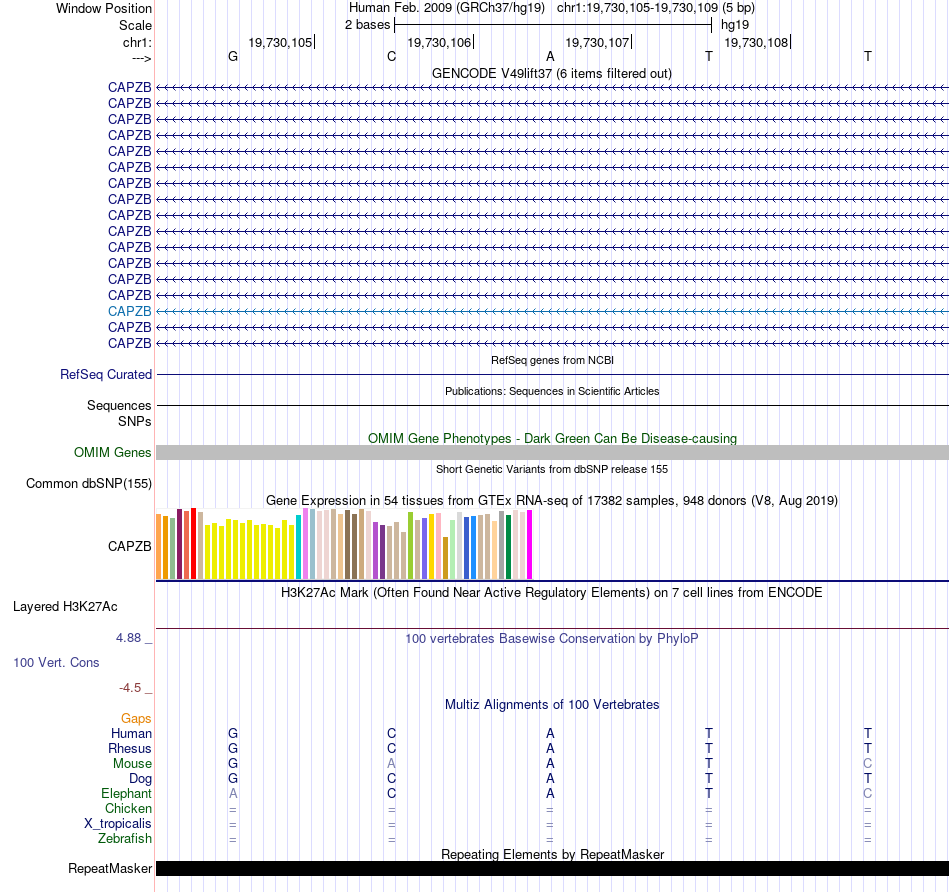Click the 19,730,106 position tick label
This screenshot has height=892, width=950.
pyautogui.click(x=439, y=42)
